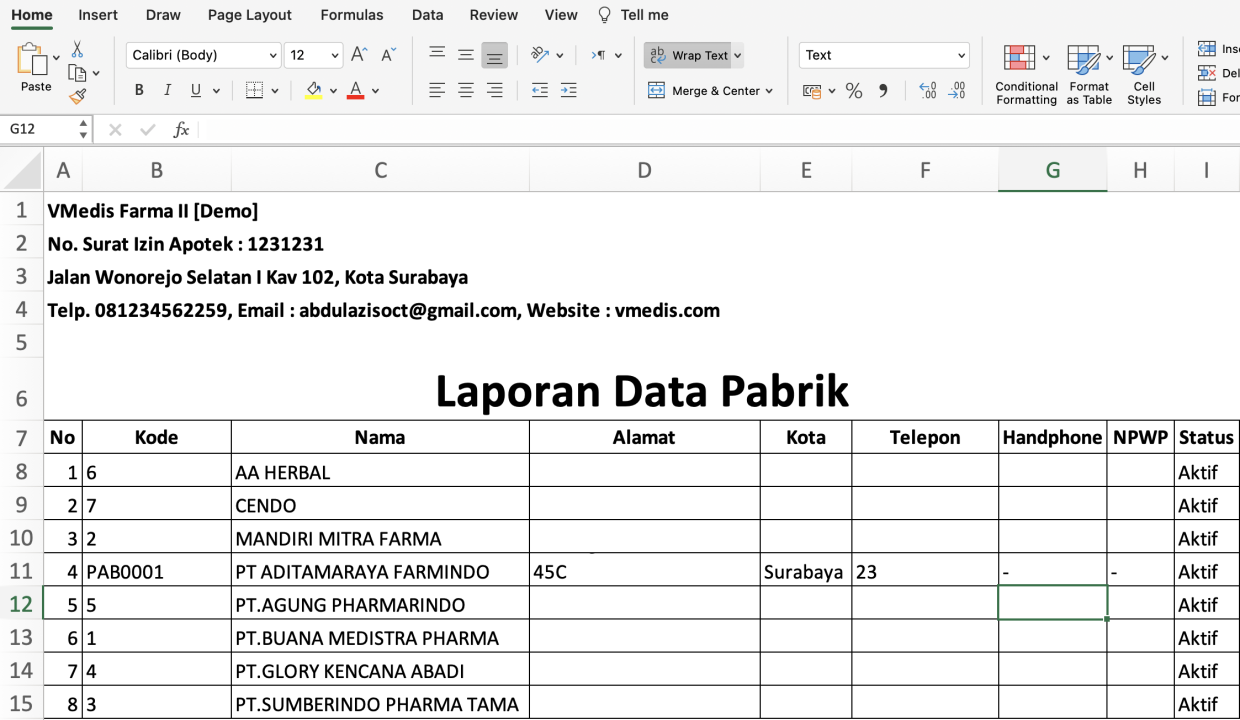Click the Center text alignment icon

pos(466,91)
